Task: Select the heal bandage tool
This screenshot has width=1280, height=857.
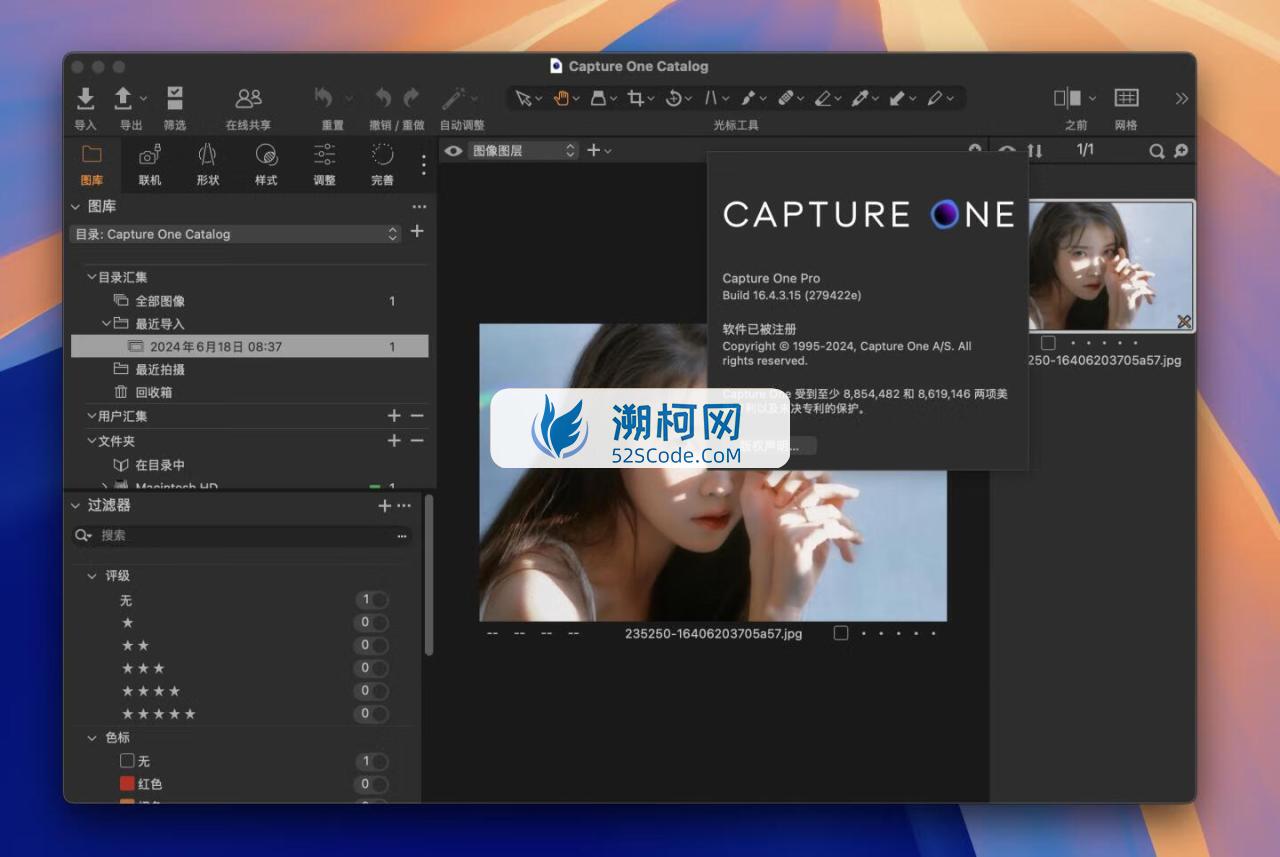Action: click(x=785, y=98)
